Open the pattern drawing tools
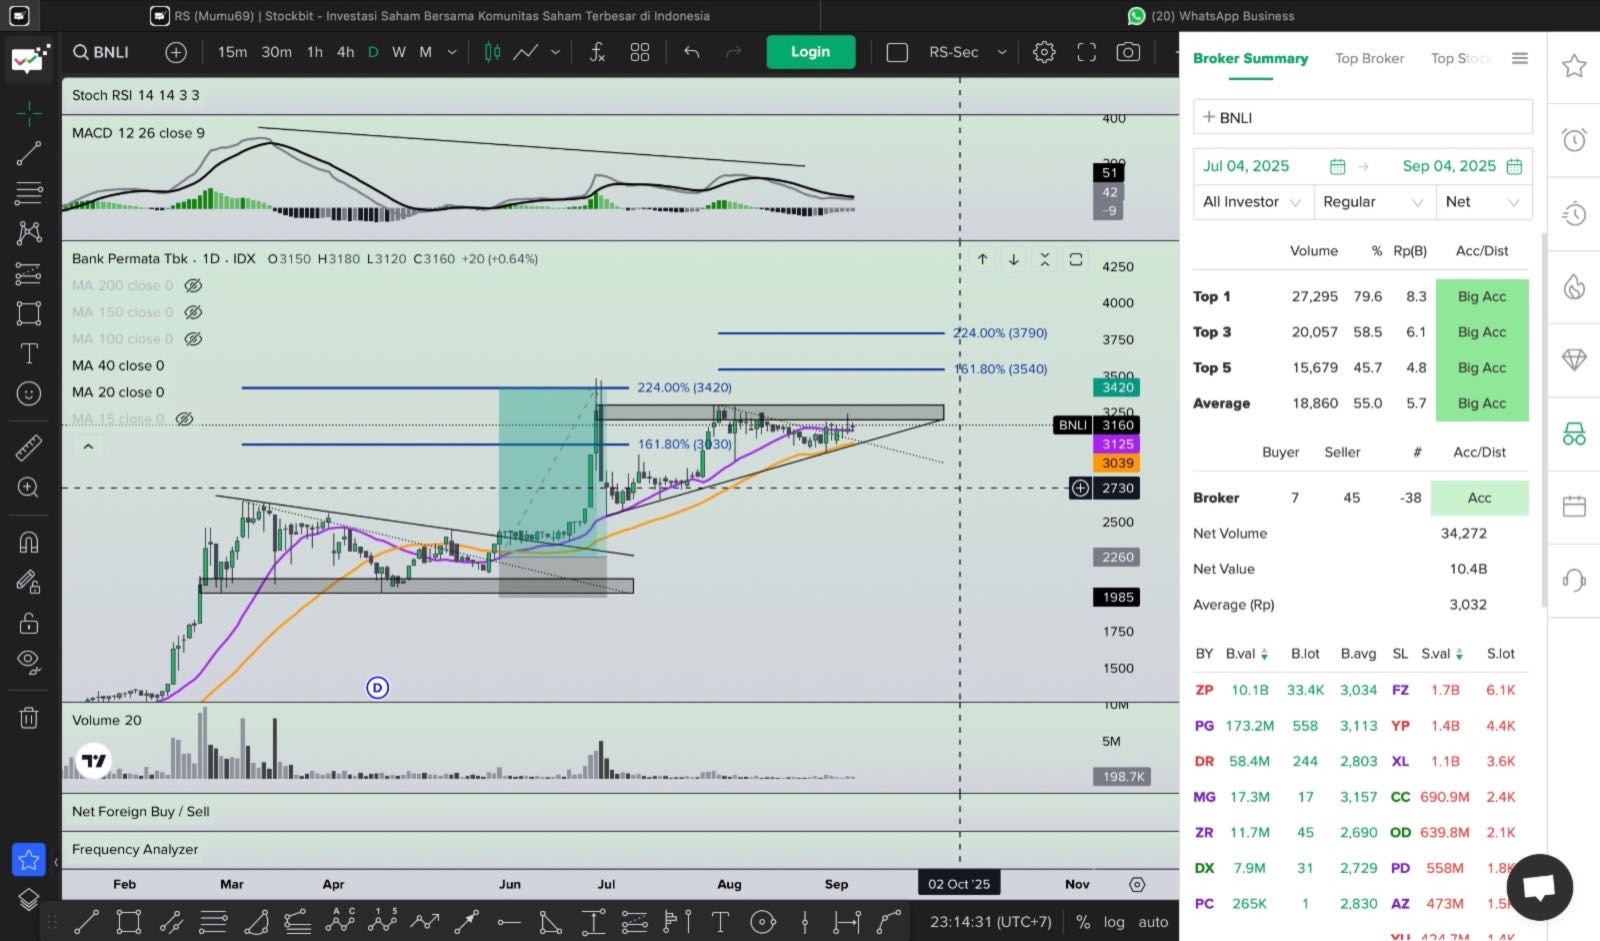 tap(29, 233)
